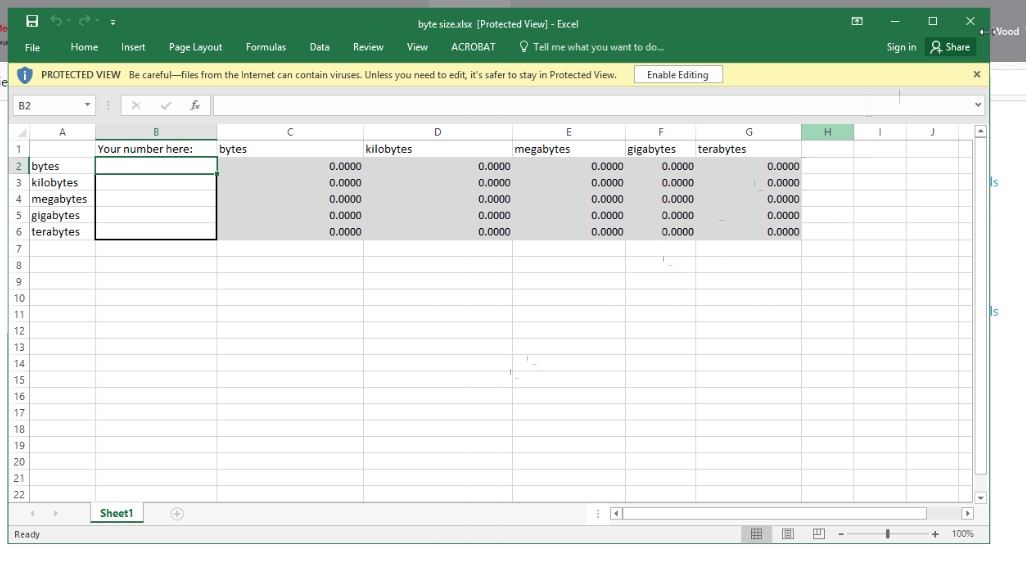Screen dimensions: 1026x565
Task: Select row 7 header
Action: click(x=19, y=249)
